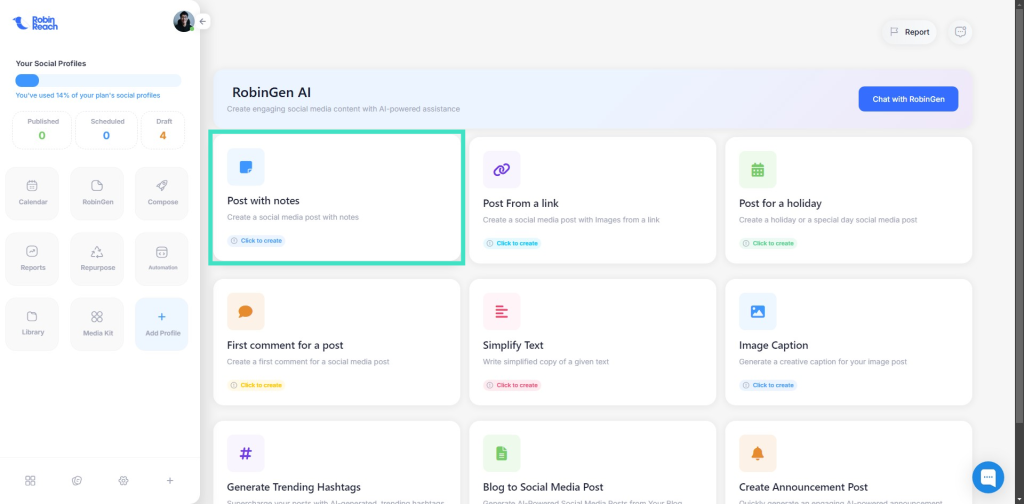This screenshot has width=1024, height=504.
Task: Click the Post From a link chain icon
Action: point(502,170)
